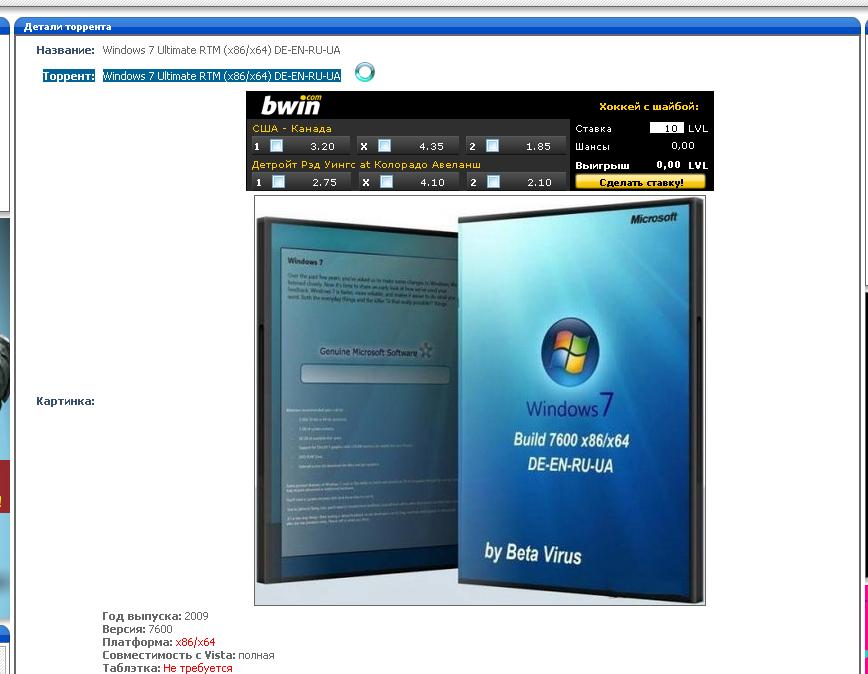The height and width of the screenshot is (674, 868).
Task: Select Detroit vs Colorado draw X checkbox (4.10)
Action: point(384,182)
